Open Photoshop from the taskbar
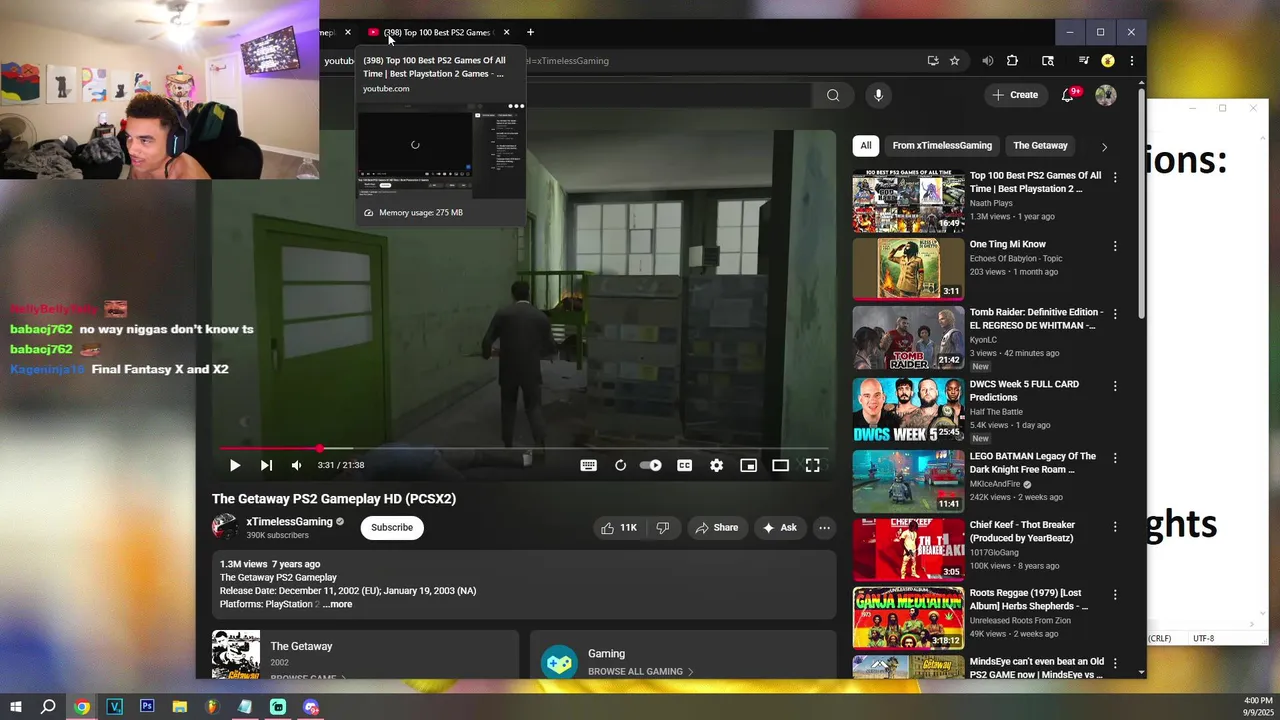This screenshot has height=720, width=1280. point(147,706)
